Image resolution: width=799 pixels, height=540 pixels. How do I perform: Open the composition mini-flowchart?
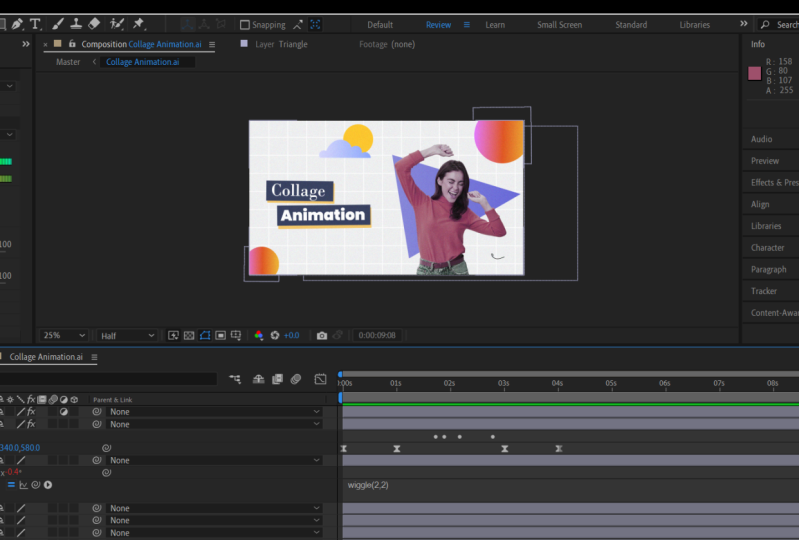pyautogui.click(x=235, y=379)
